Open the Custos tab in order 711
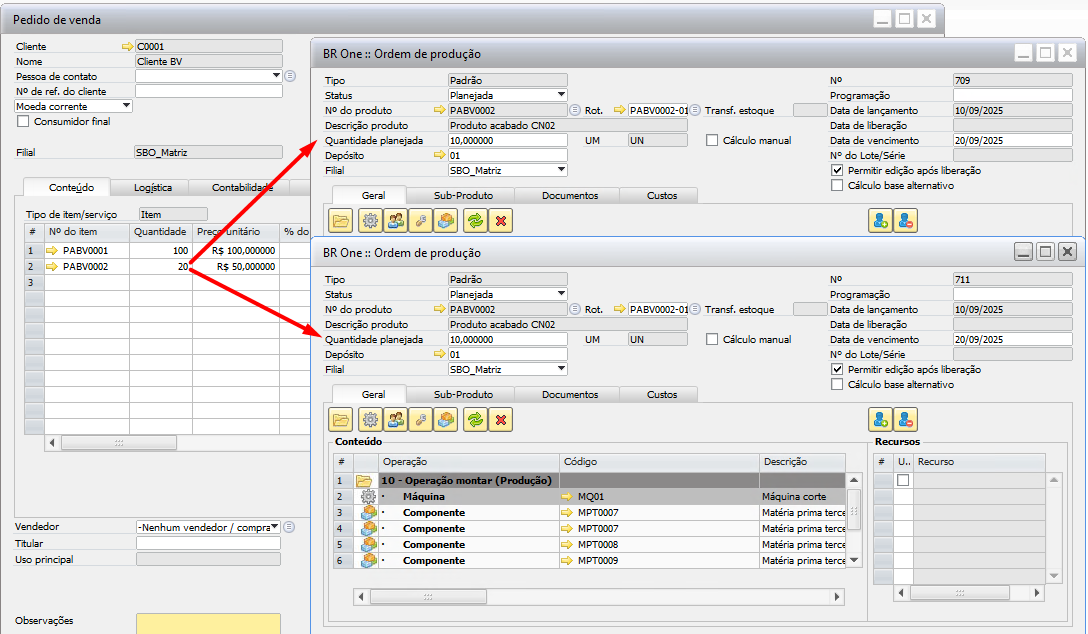 pyautogui.click(x=661, y=395)
